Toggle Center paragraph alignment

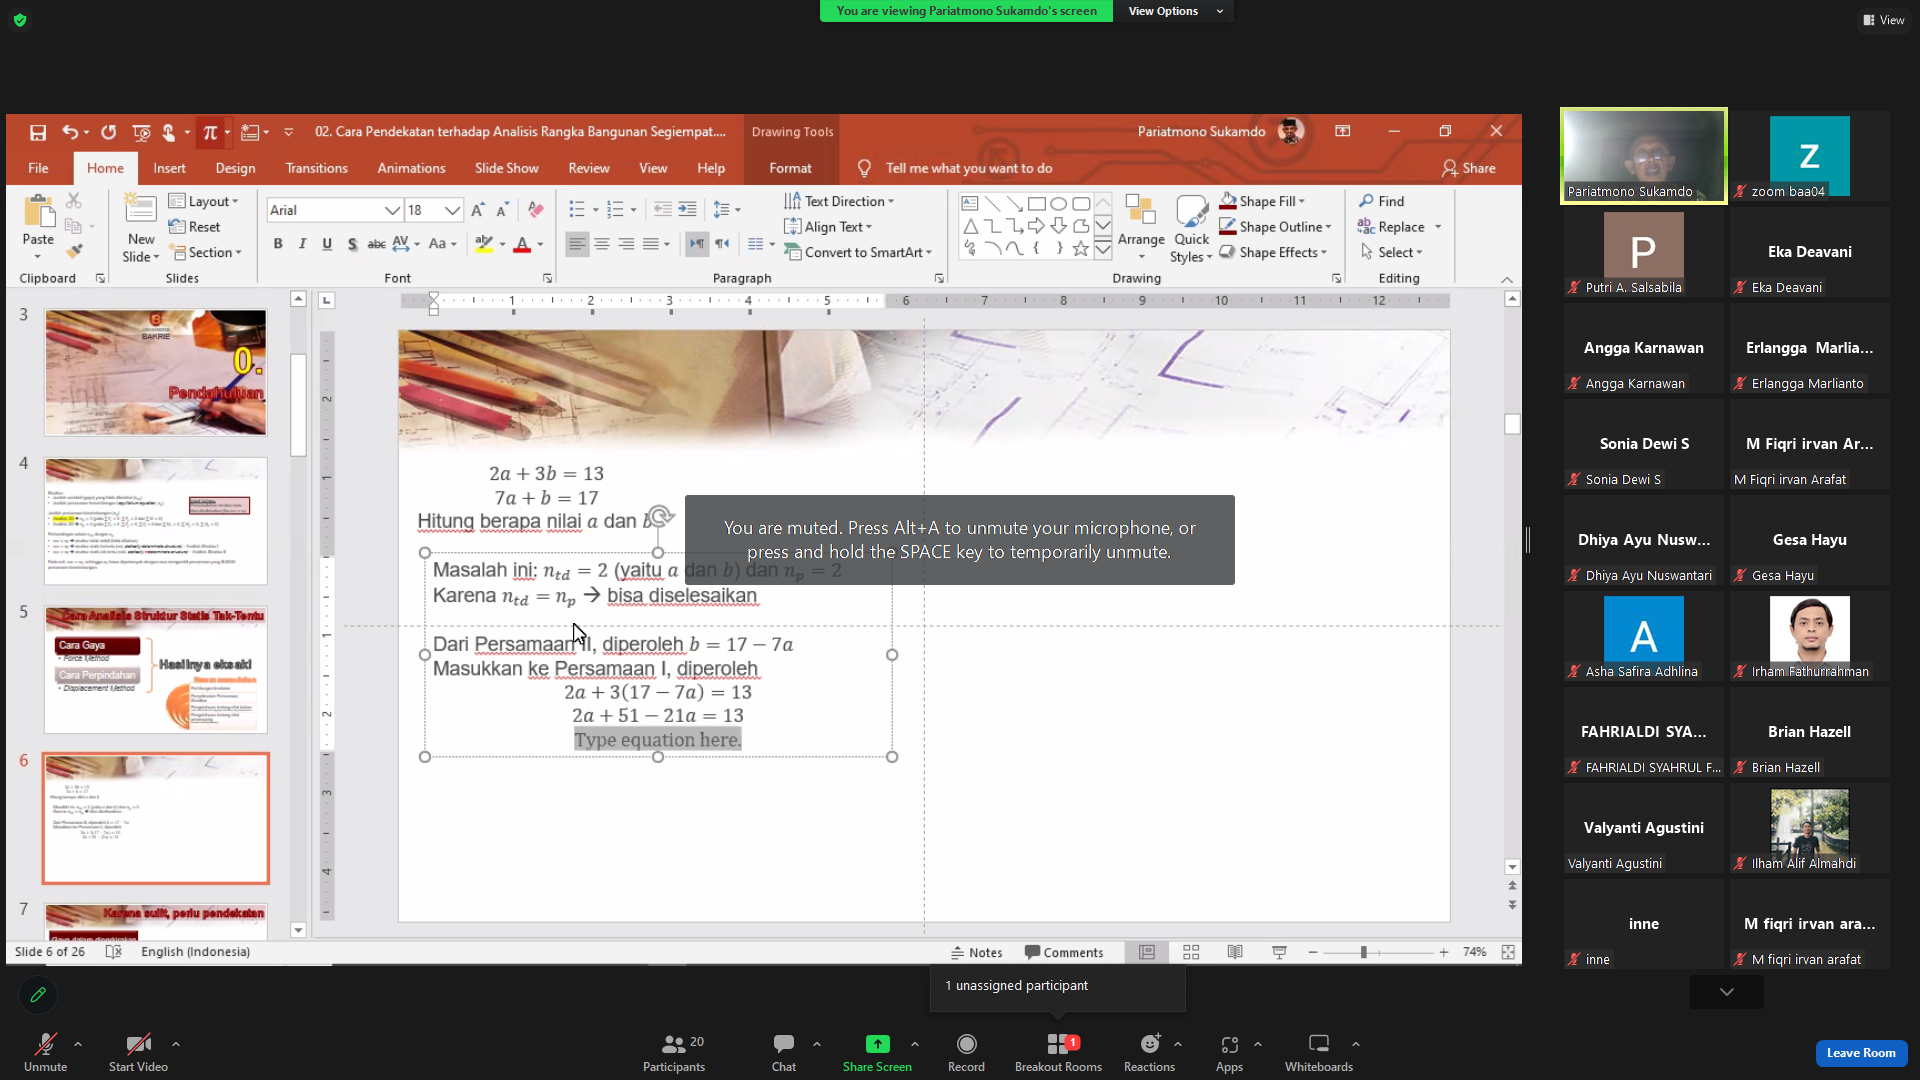[602, 244]
